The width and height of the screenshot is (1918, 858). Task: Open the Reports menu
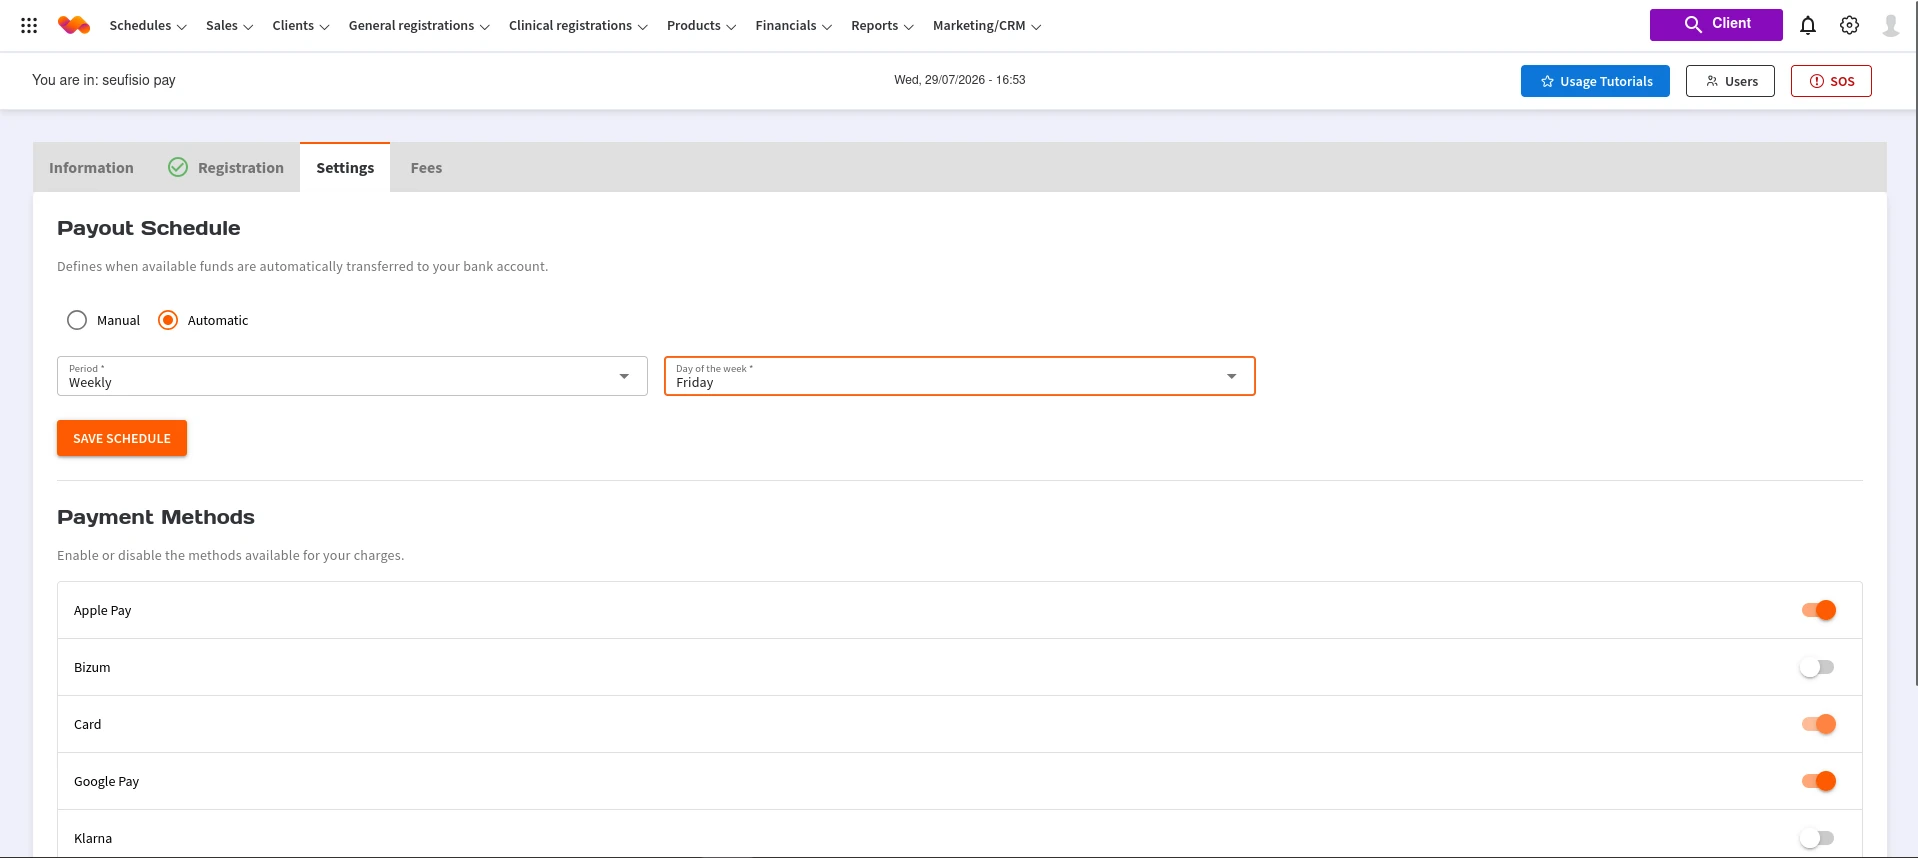click(x=882, y=26)
